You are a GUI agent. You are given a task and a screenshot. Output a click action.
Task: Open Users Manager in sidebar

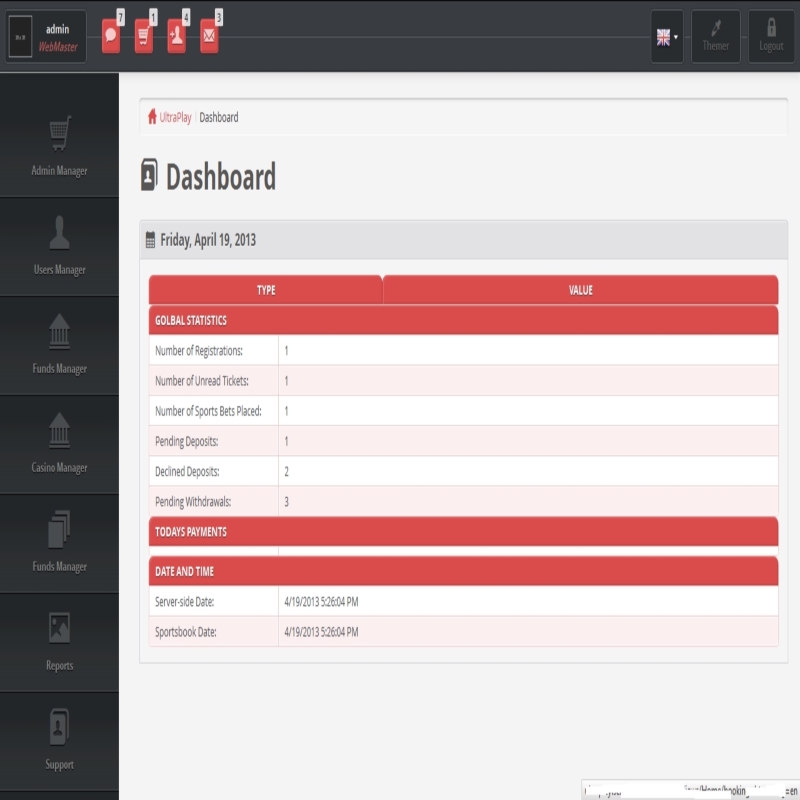pyautogui.click(x=59, y=246)
